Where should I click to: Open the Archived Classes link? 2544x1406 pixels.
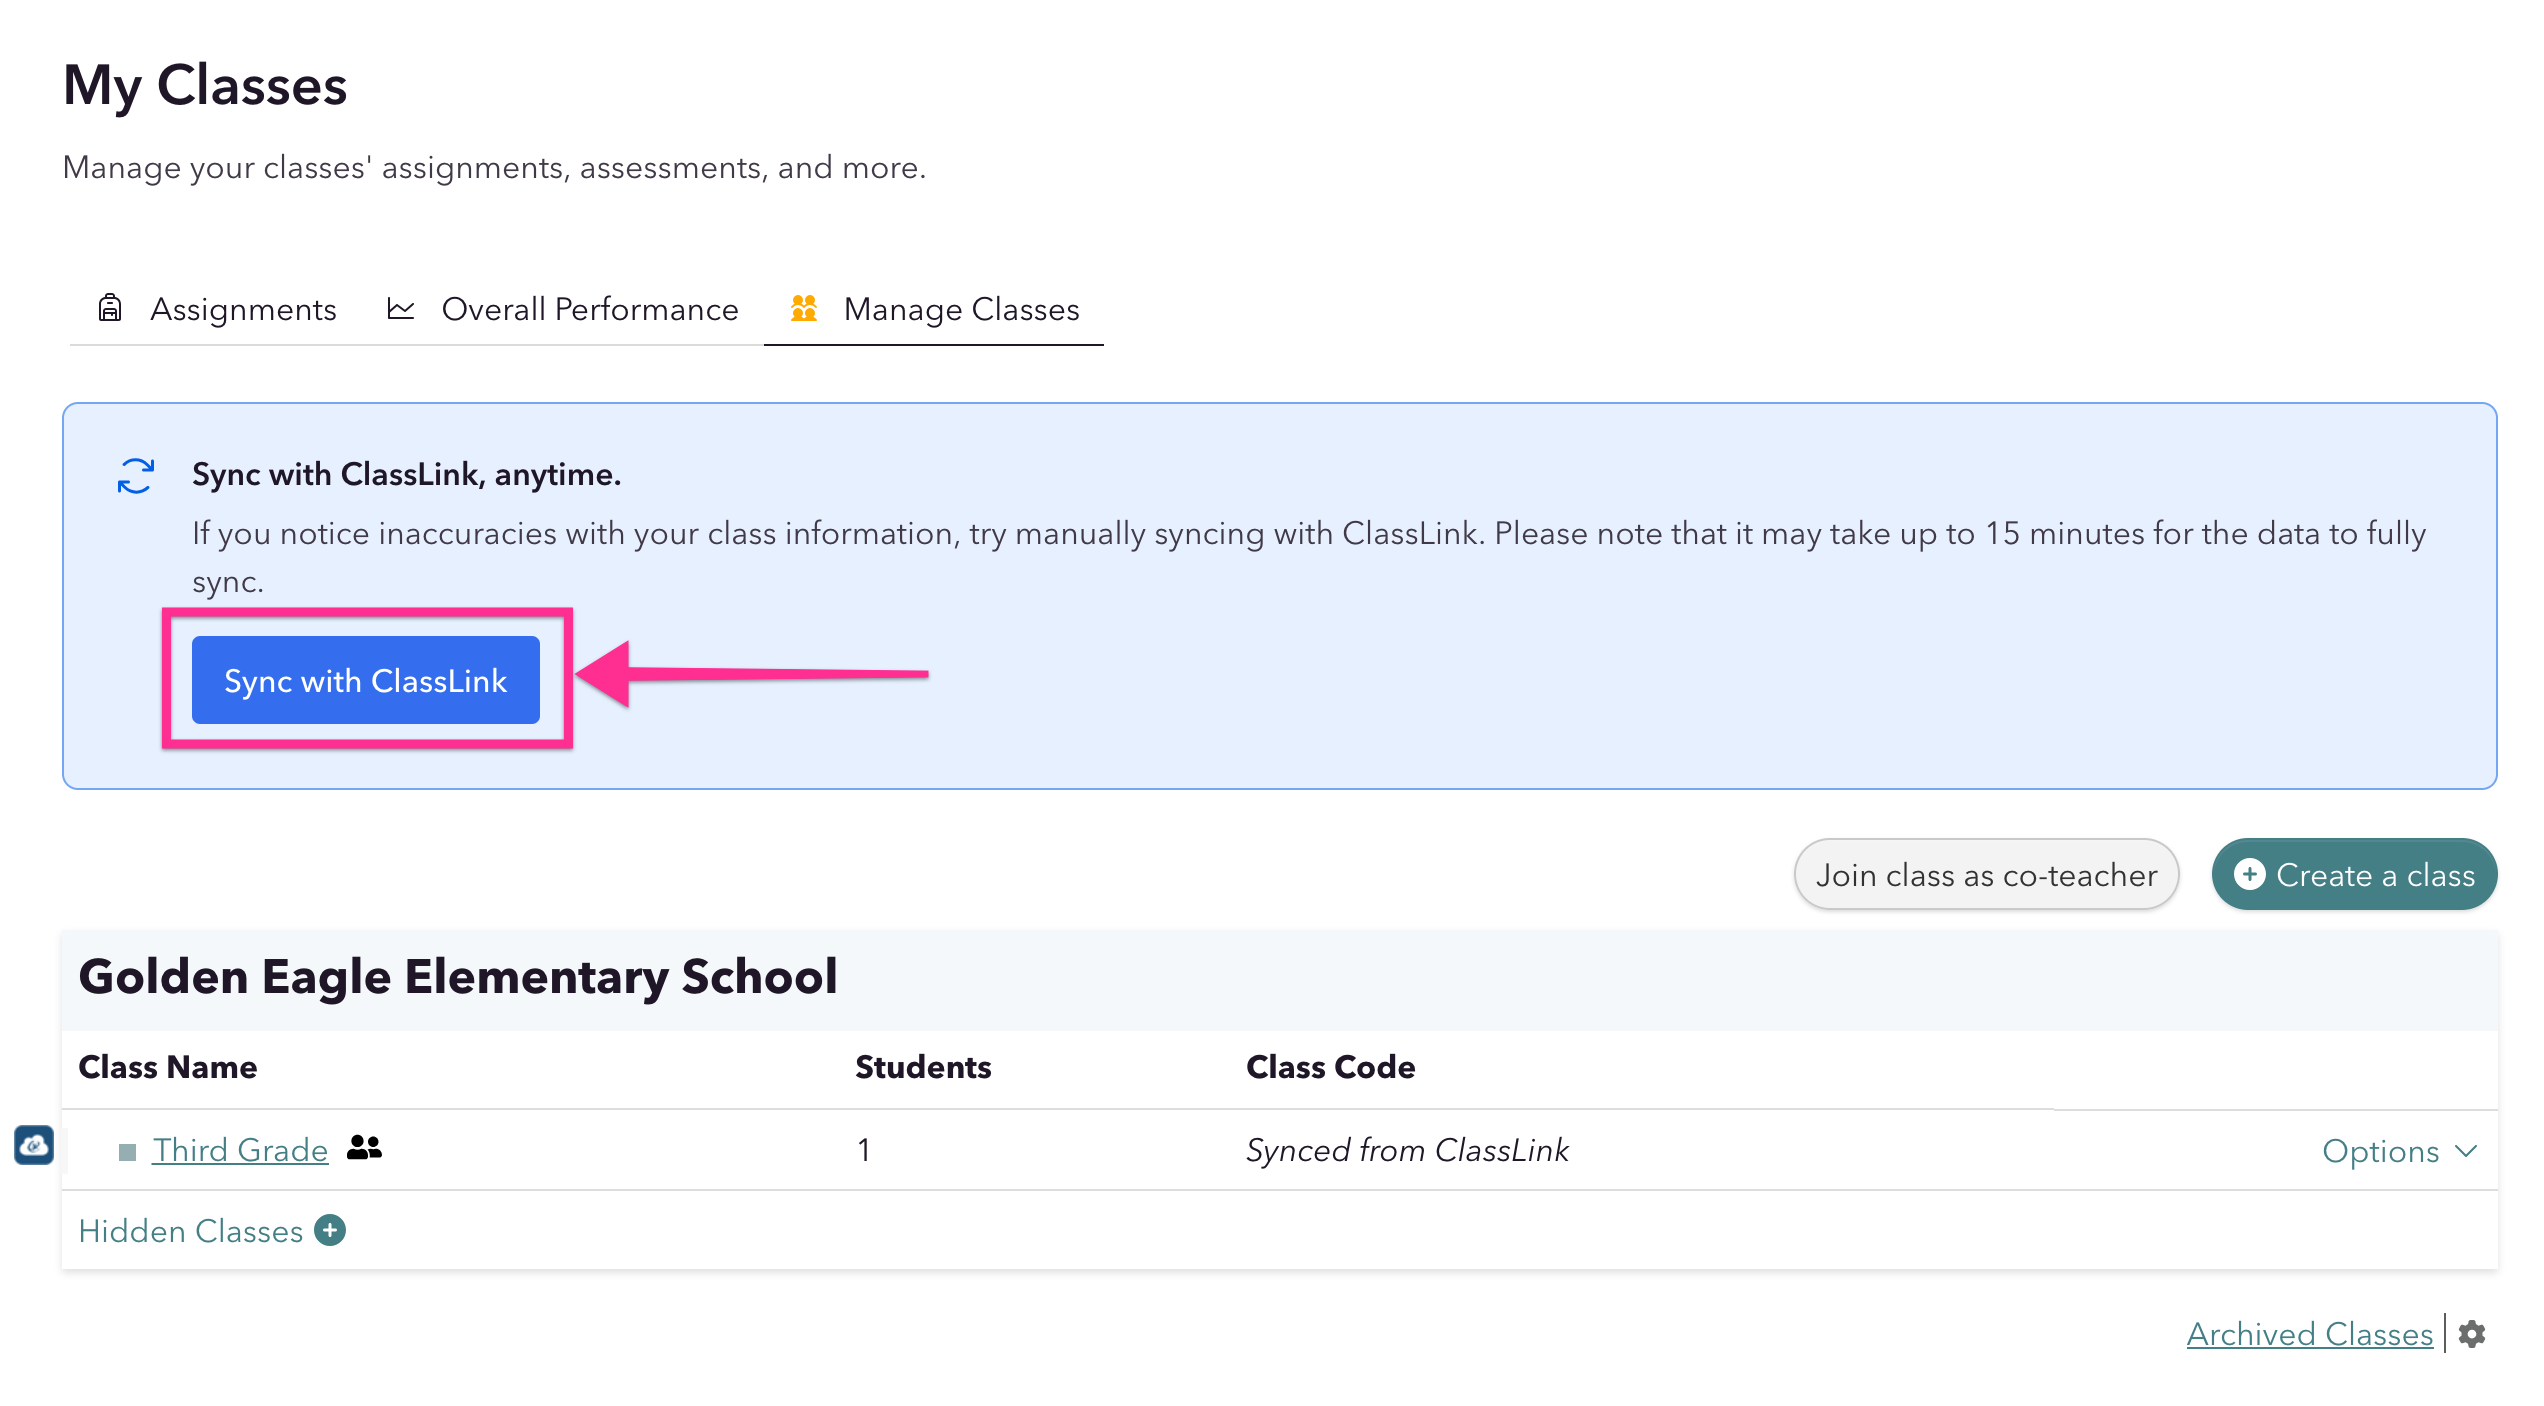[2309, 1334]
